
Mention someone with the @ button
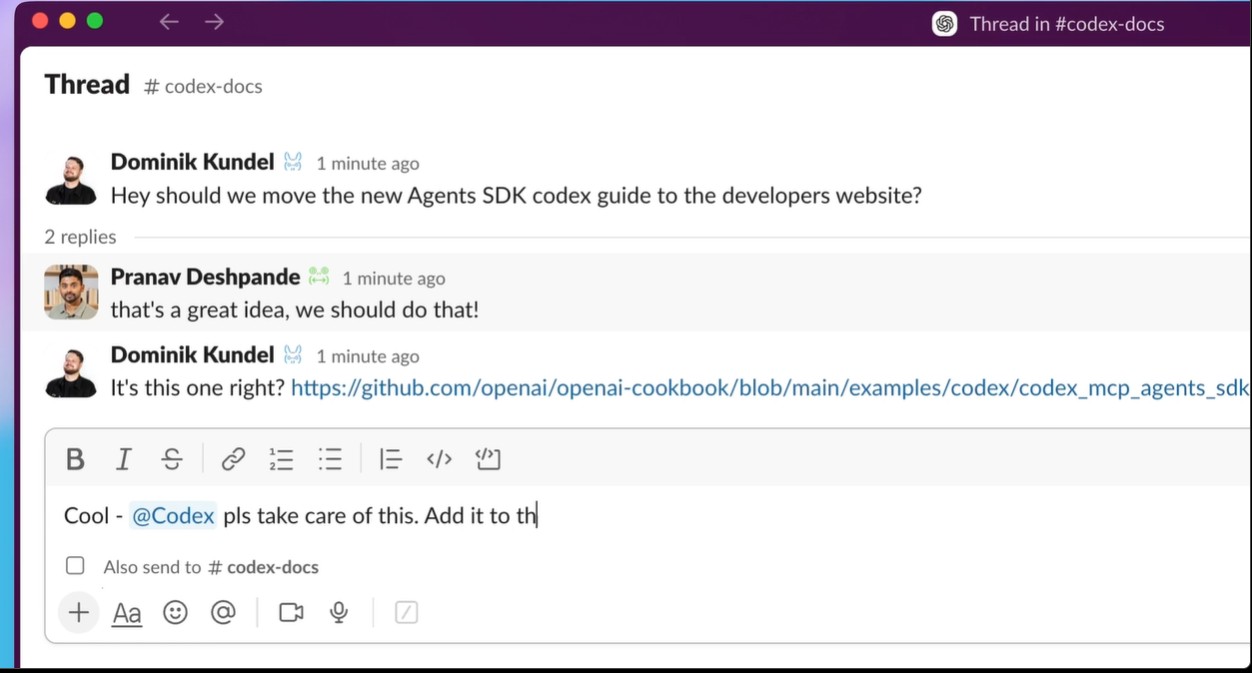(223, 613)
